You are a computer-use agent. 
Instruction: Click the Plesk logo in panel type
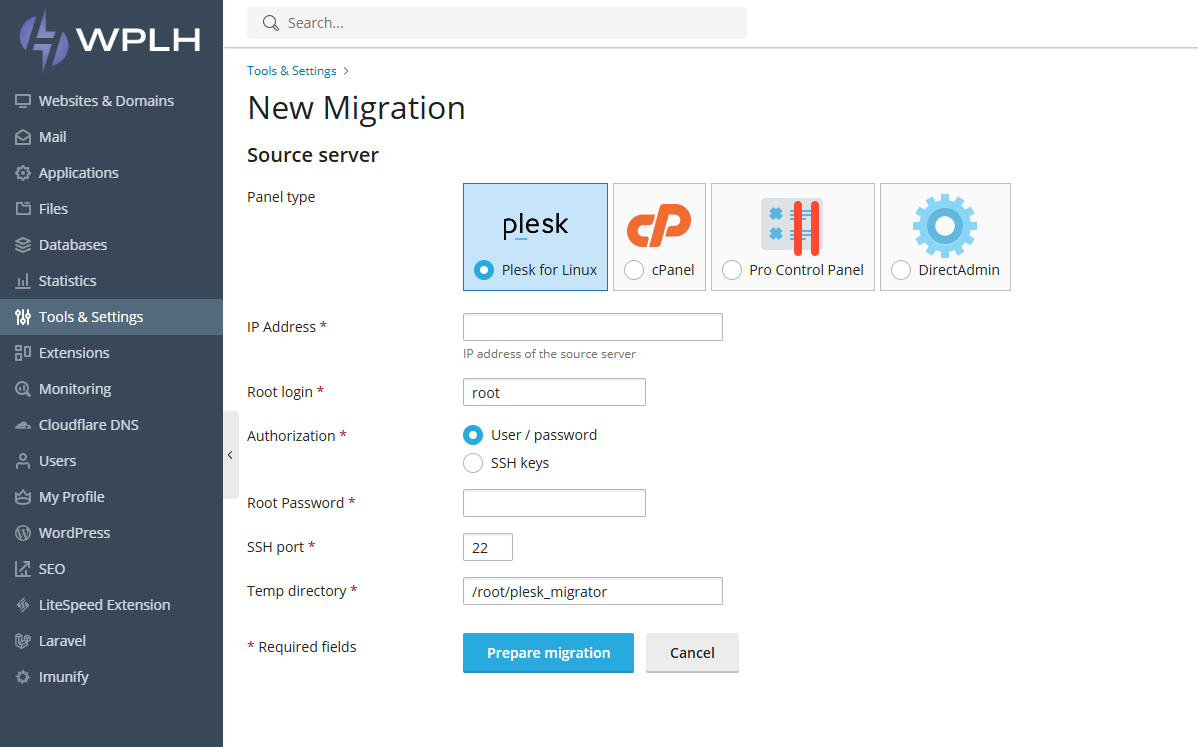pyautogui.click(x=535, y=225)
